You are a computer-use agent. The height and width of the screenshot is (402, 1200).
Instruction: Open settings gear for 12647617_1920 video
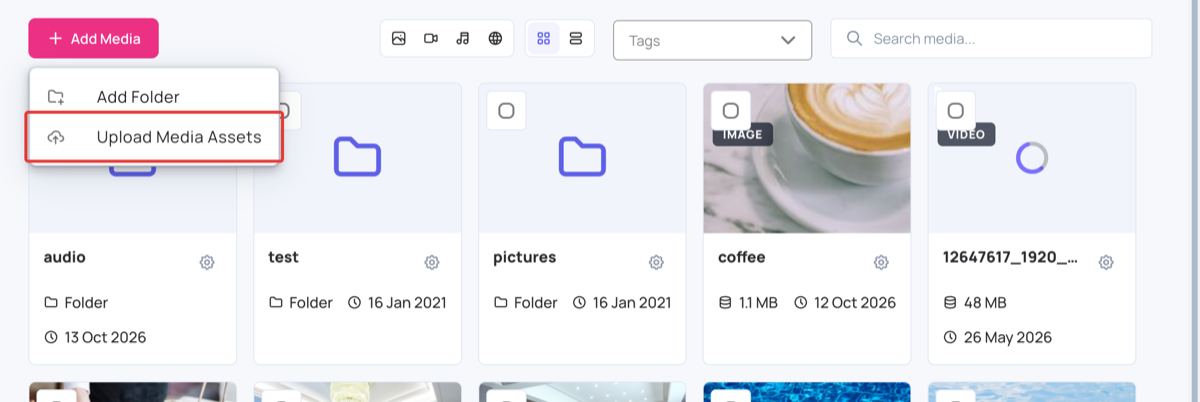point(1106,262)
